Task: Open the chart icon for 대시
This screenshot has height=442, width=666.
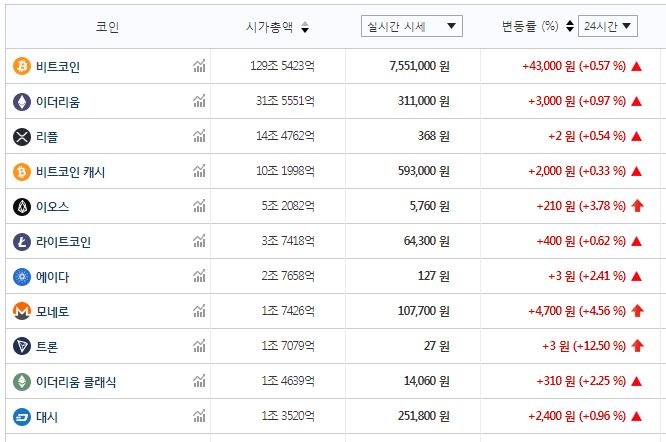Action: (200, 417)
